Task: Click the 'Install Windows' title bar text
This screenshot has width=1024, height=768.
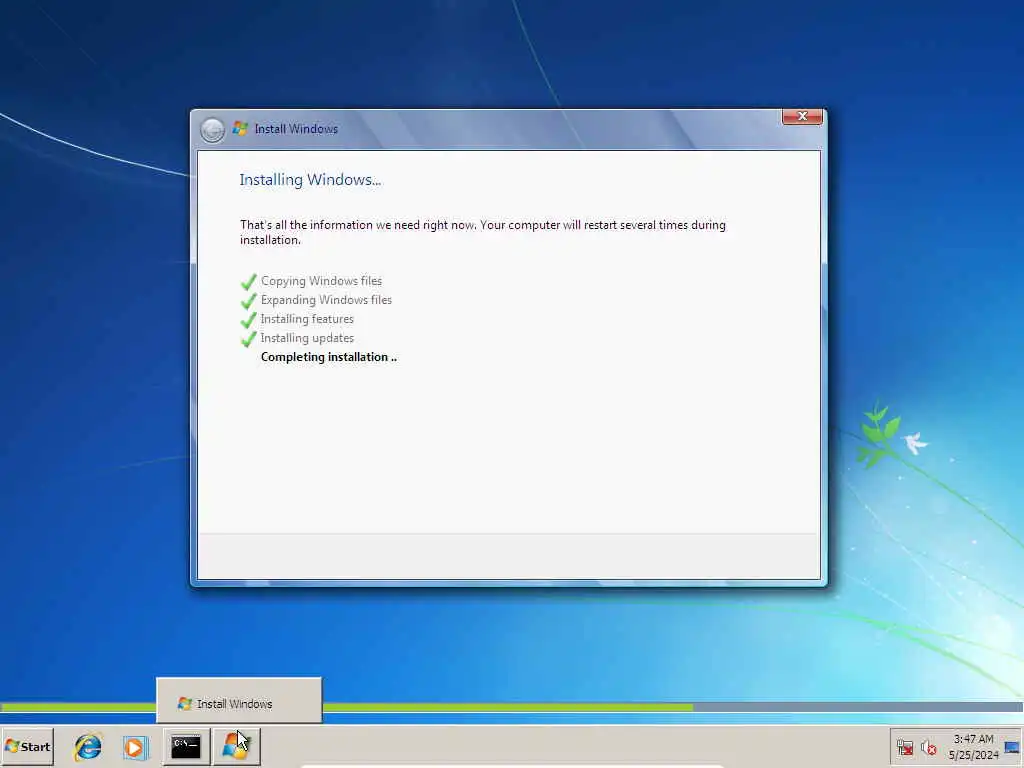Action: point(296,129)
